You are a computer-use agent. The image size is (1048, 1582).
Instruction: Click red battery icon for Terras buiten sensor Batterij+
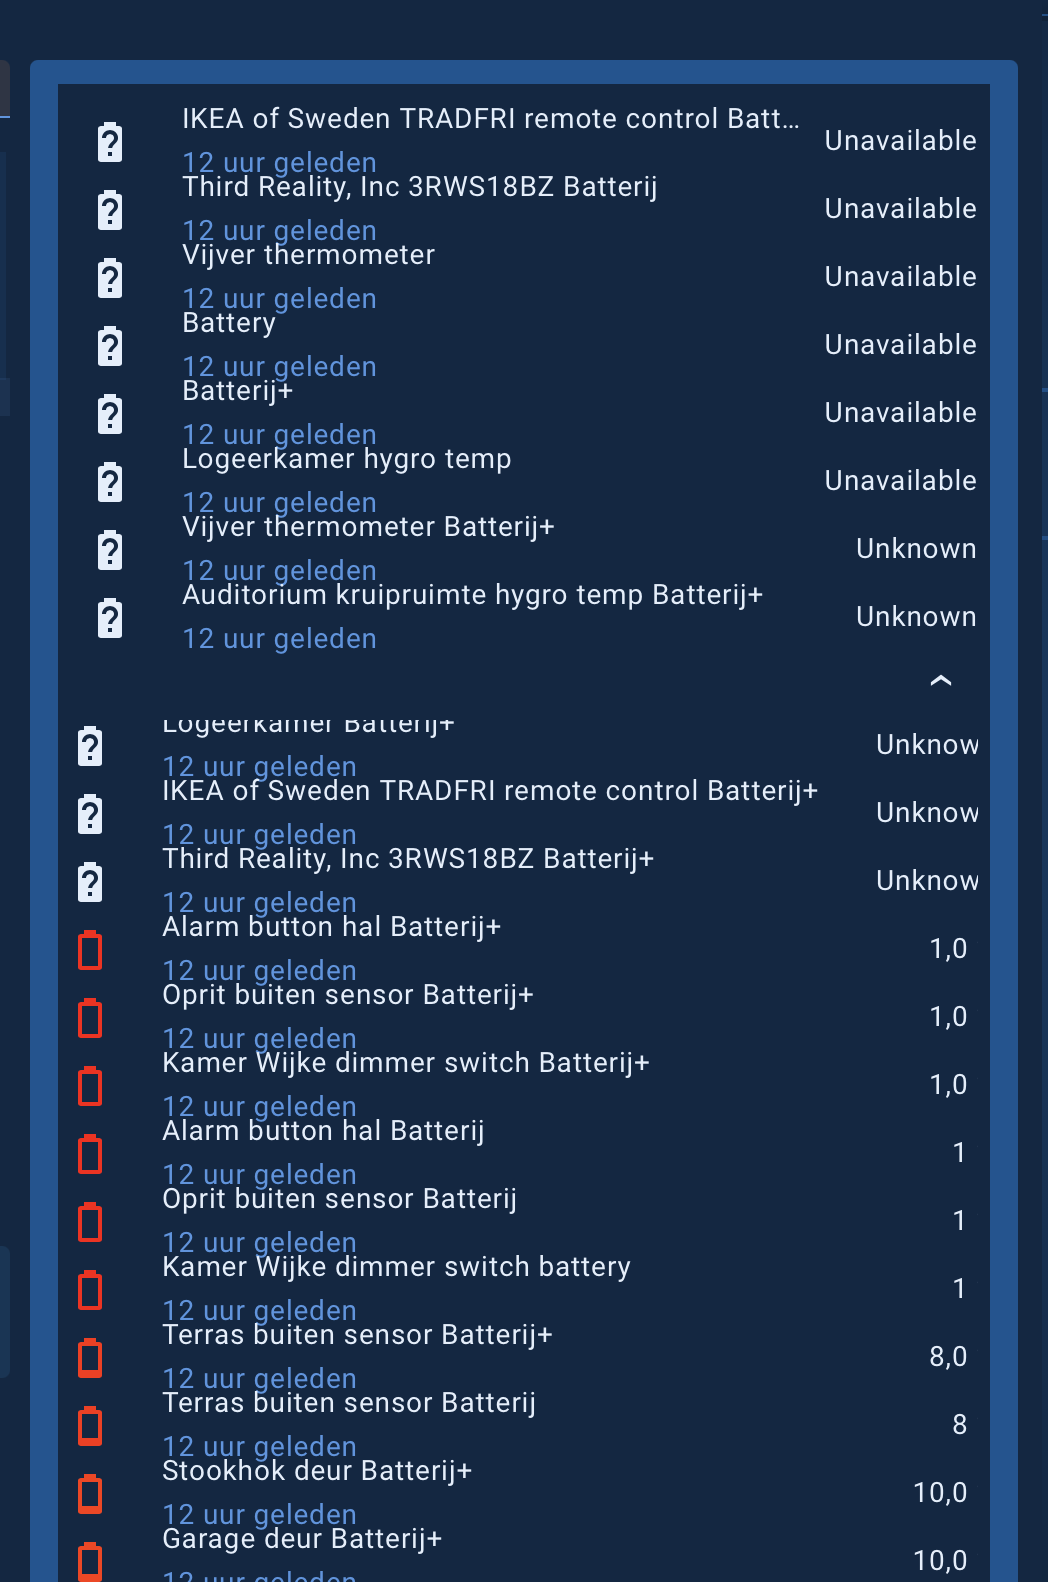90,1358
